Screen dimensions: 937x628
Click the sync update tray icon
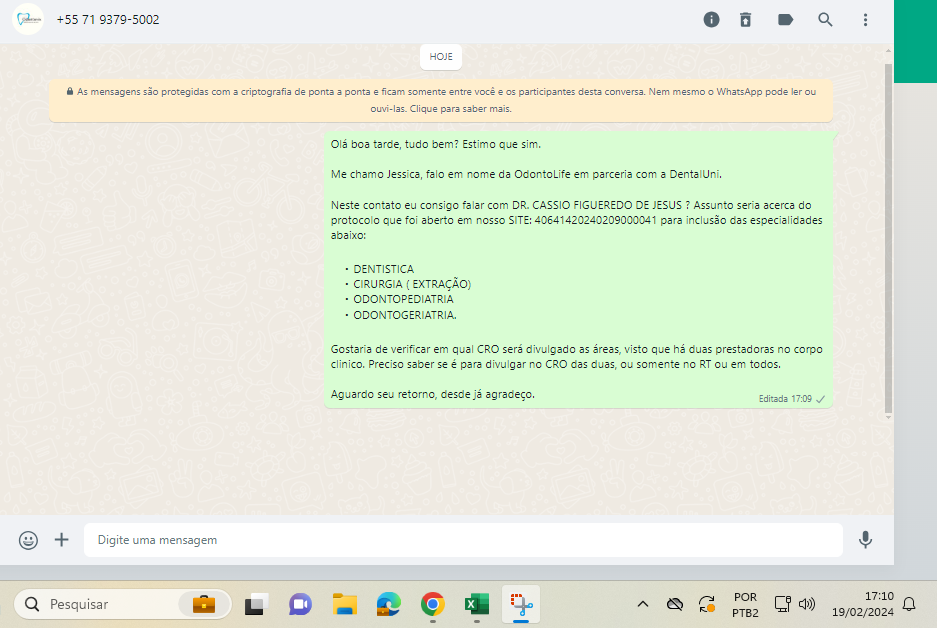tap(707, 604)
